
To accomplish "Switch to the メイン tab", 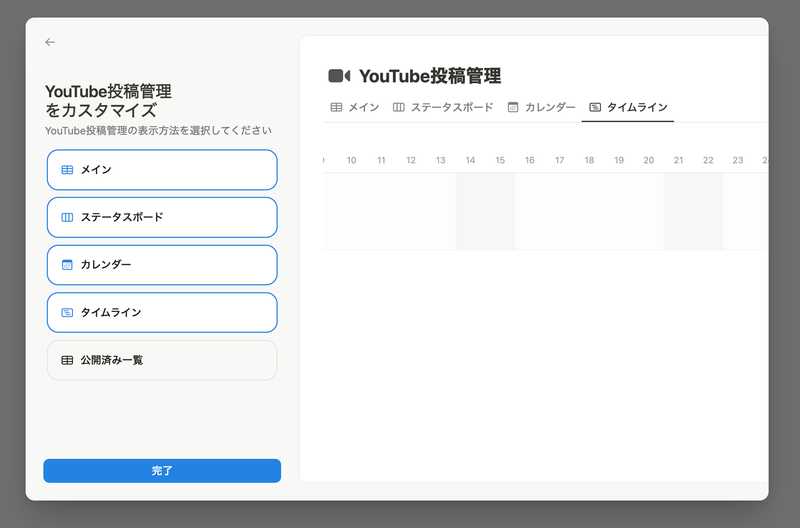I will click(x=355, y=107).
